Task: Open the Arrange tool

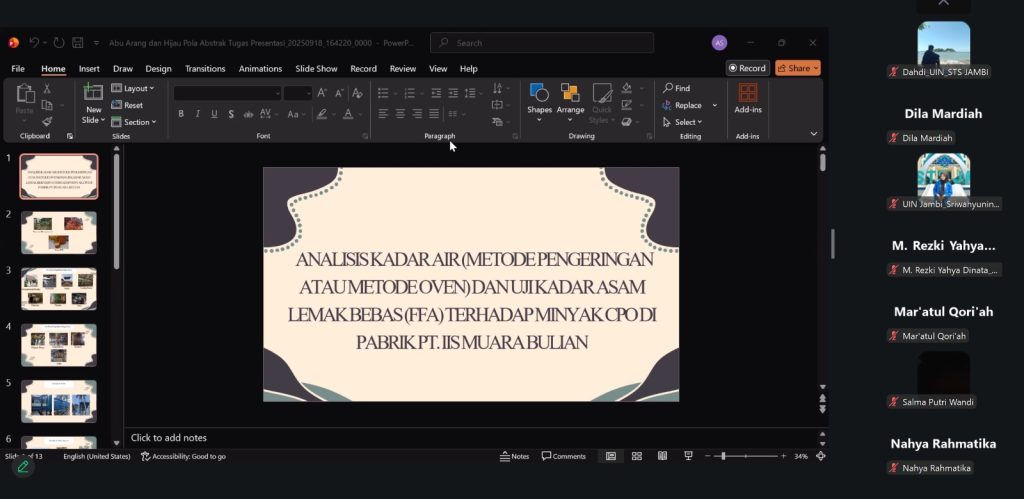Action: point(570,95)
